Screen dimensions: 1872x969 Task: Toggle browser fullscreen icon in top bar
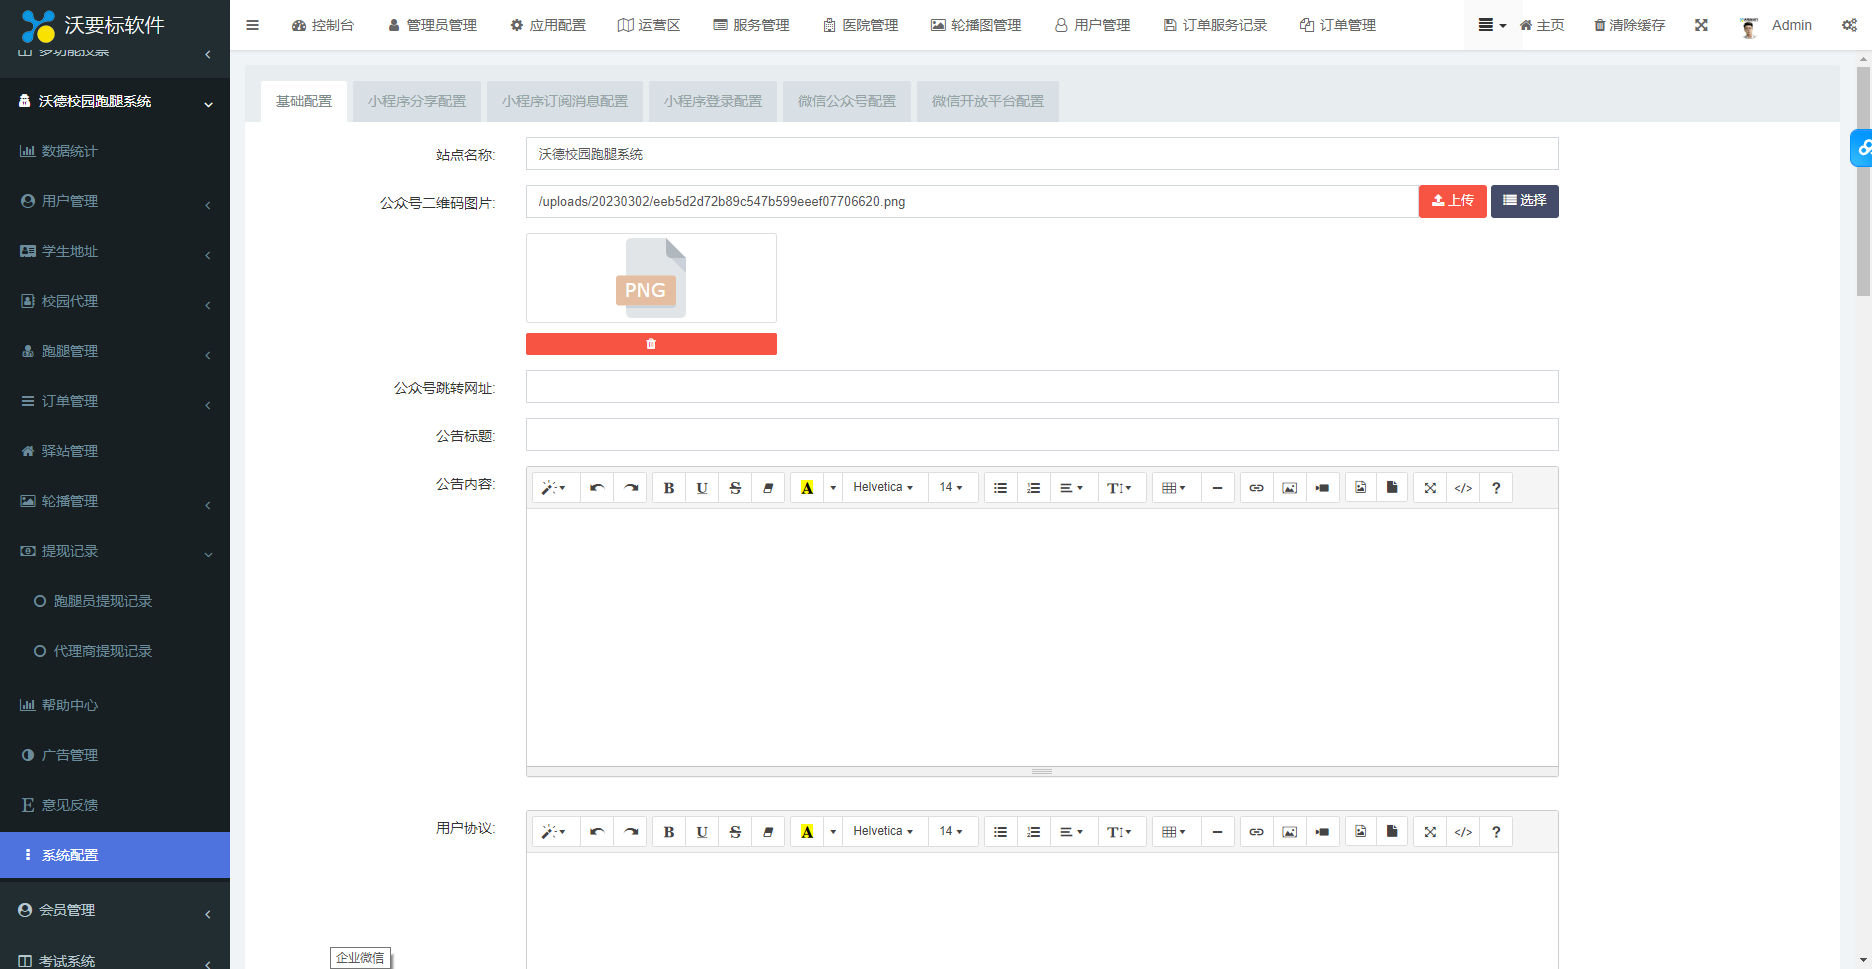pos(1701,25)
